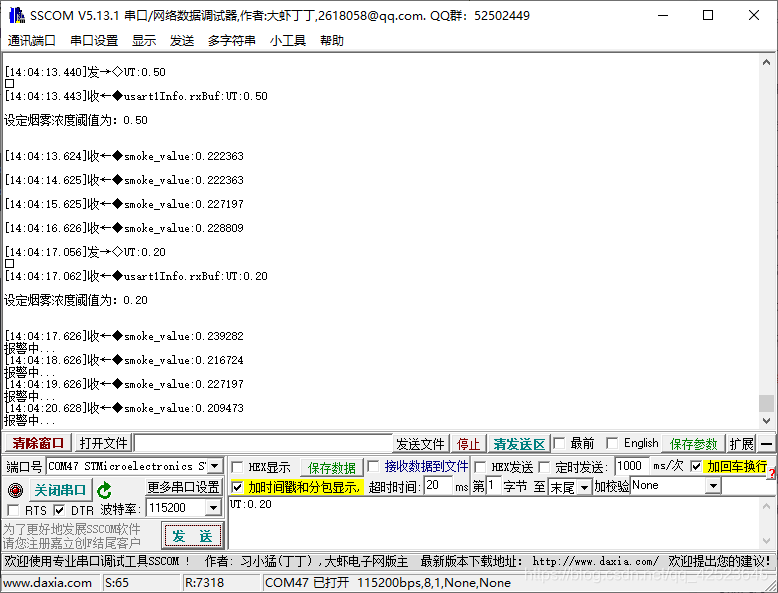Click the 停止 button
The width and height of the screenshot is (778, 593).
(x=468, y=444)
